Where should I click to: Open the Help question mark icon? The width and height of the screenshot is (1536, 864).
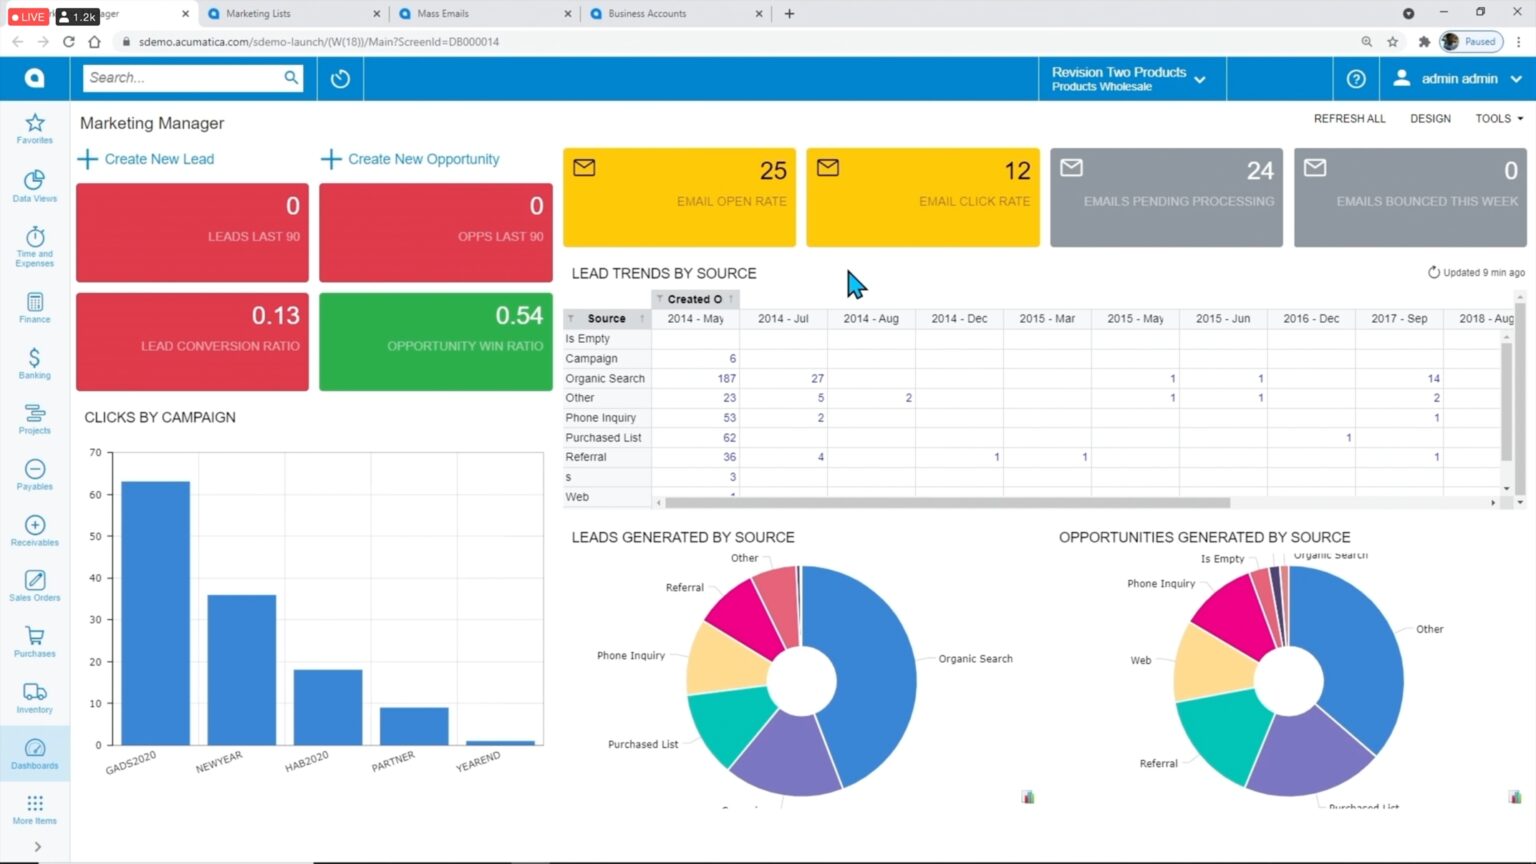click(1355, 78)
